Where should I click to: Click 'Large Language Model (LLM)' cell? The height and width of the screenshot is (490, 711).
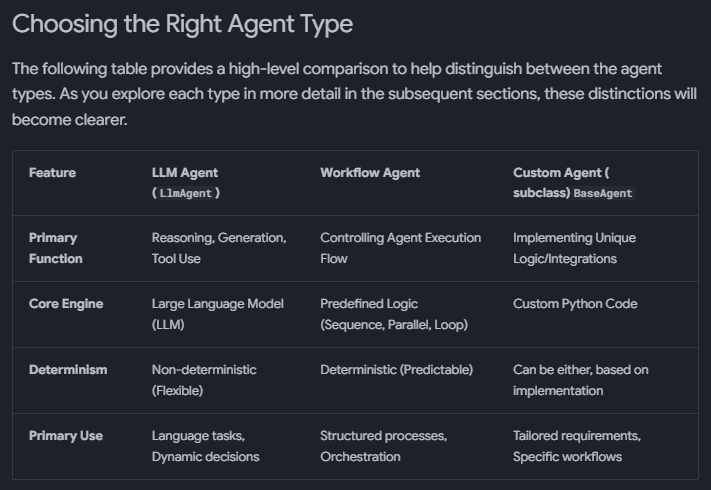[217, 314]
